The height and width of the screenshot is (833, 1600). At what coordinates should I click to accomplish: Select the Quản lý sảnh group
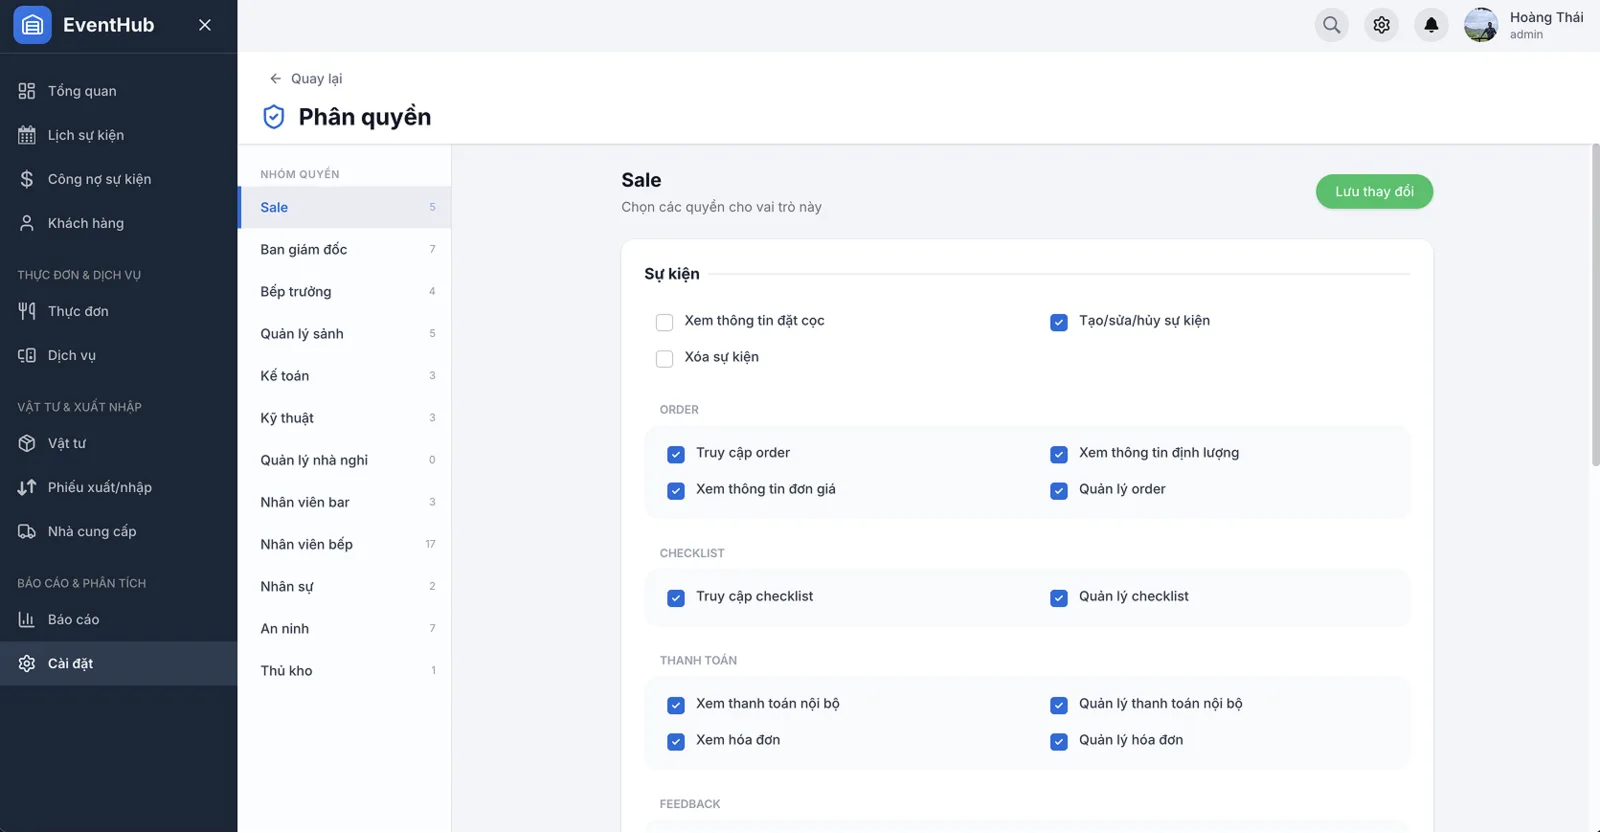344,333
